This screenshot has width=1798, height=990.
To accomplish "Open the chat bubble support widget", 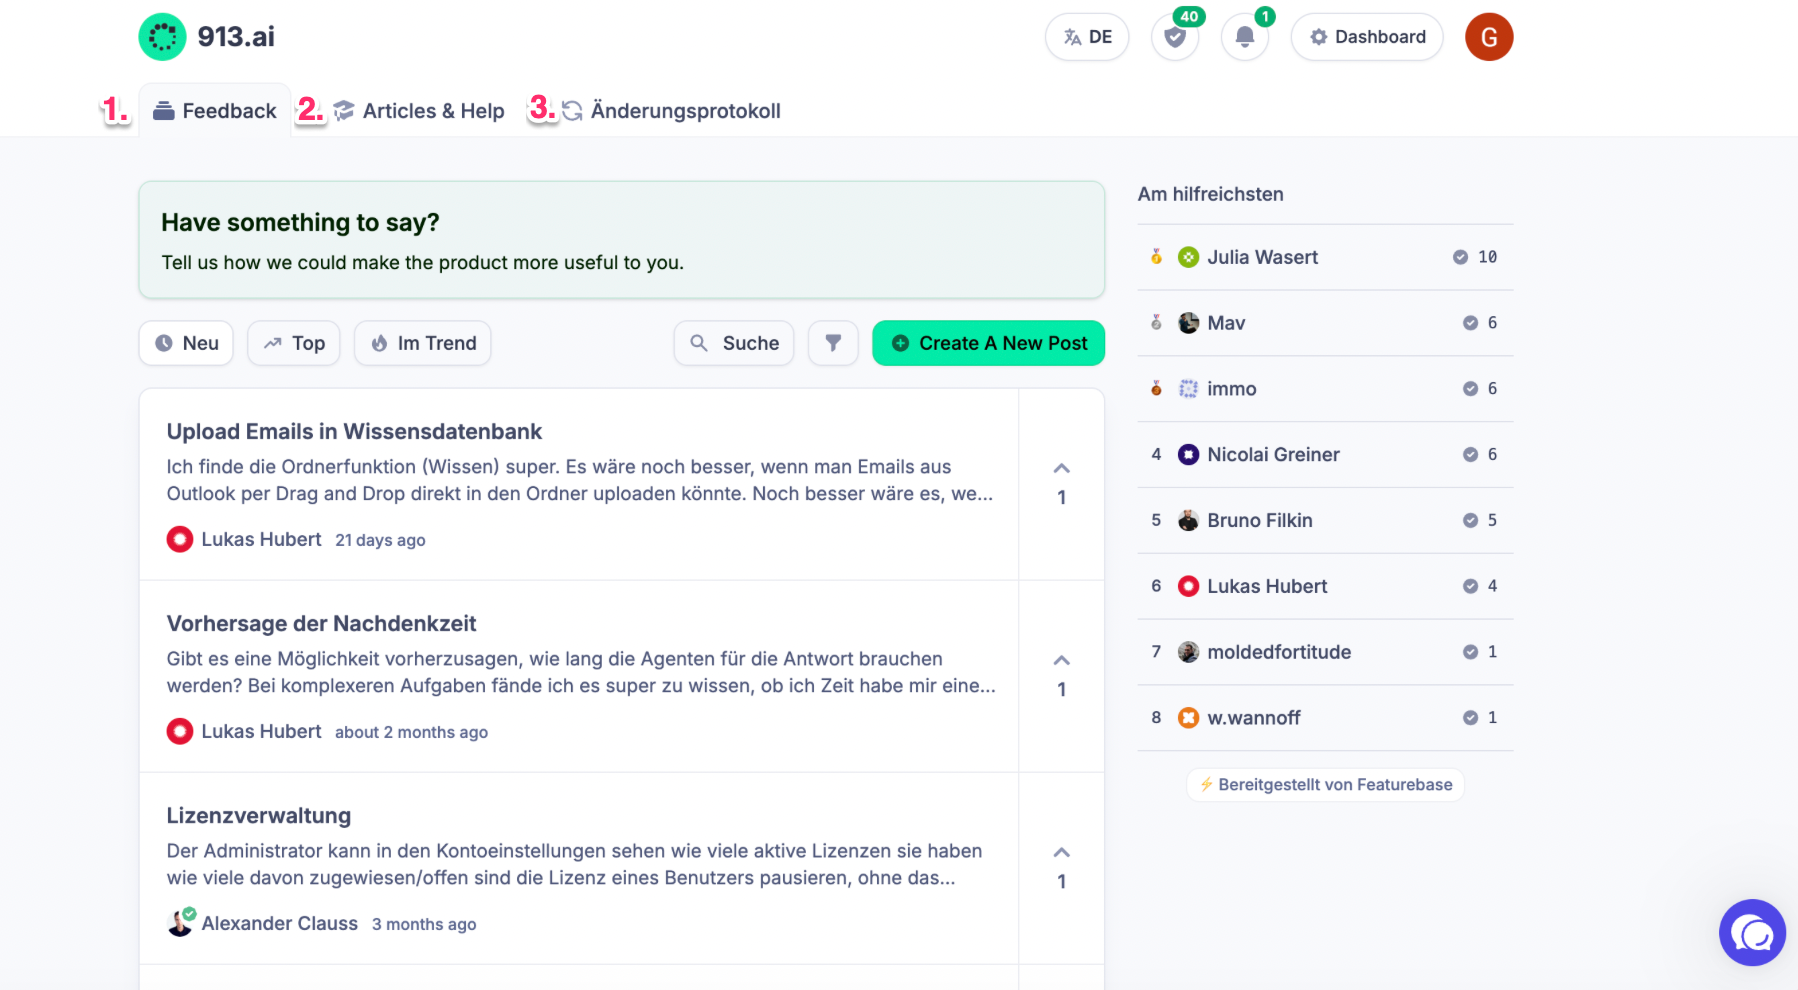I will point(1752,933).
